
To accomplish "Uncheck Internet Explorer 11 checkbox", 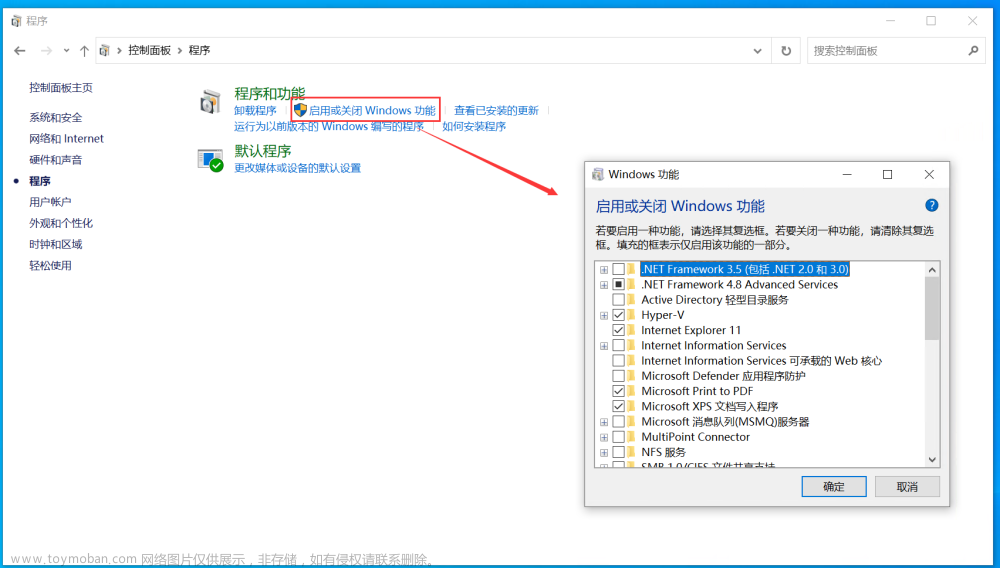I will click(618, 330).
